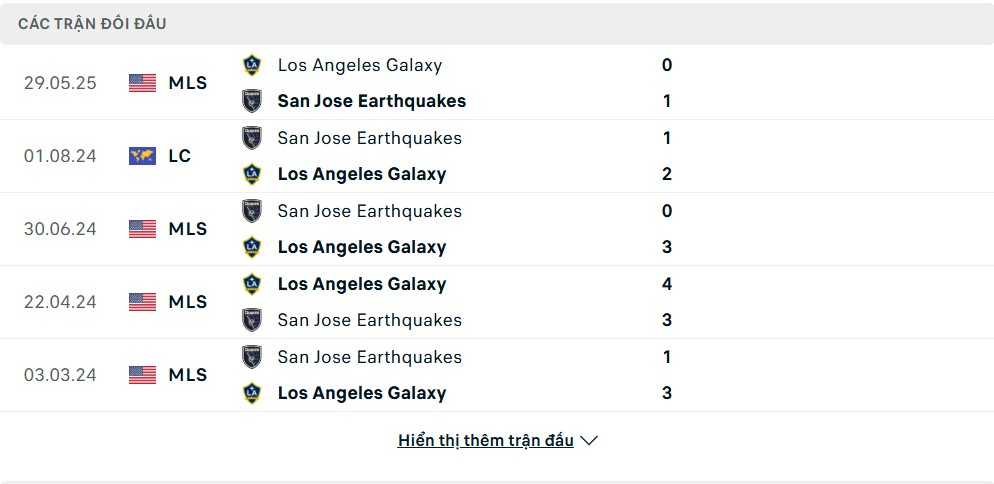Open 'Hiển thị thêm trận đấu' link
Viewport: 994px width, 484px height.
[x=486, y=440]
